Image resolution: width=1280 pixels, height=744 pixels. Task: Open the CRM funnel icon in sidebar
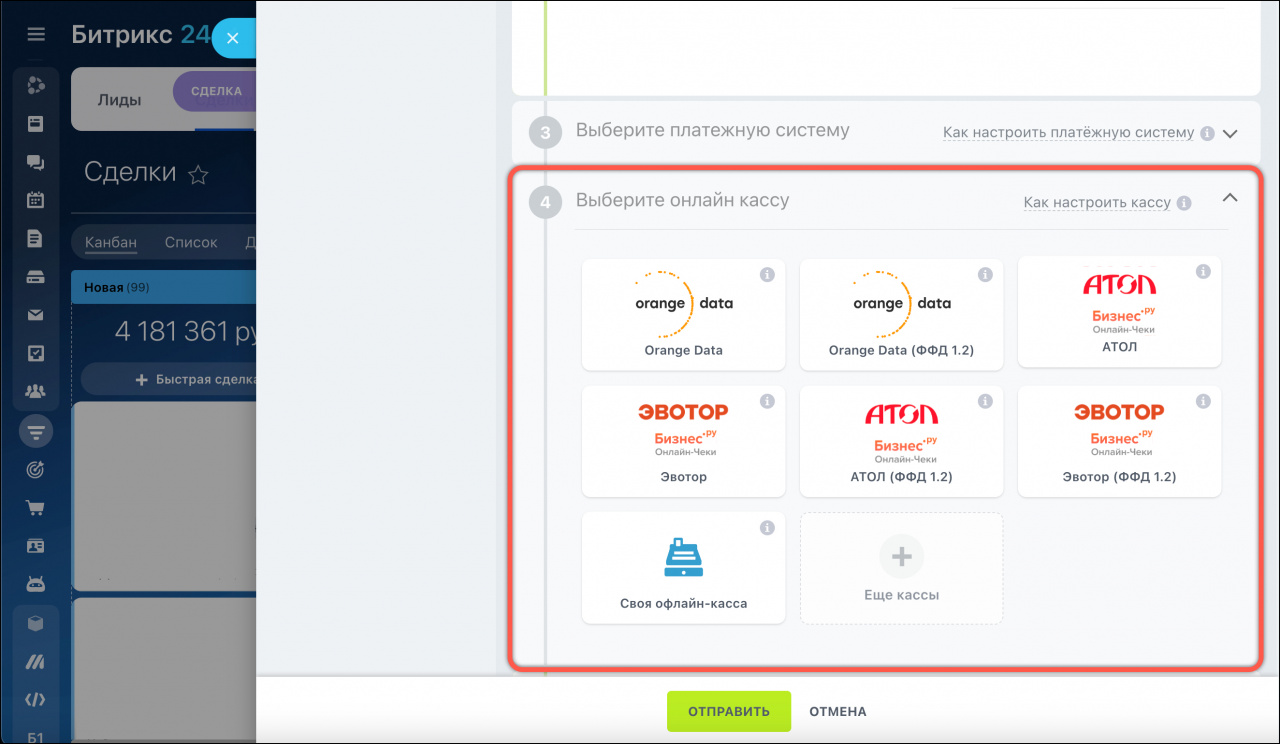[35, 432]
